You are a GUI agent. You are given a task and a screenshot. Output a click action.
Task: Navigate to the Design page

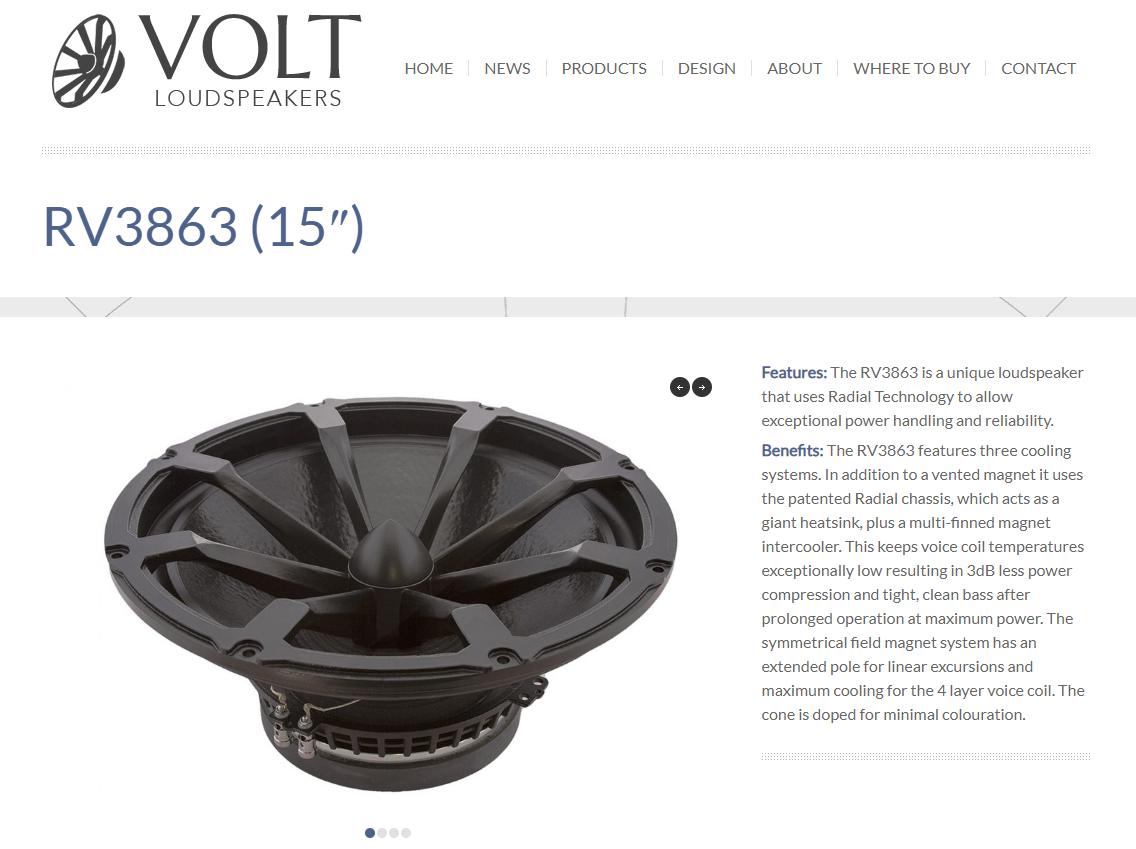[x=706, y=69]
